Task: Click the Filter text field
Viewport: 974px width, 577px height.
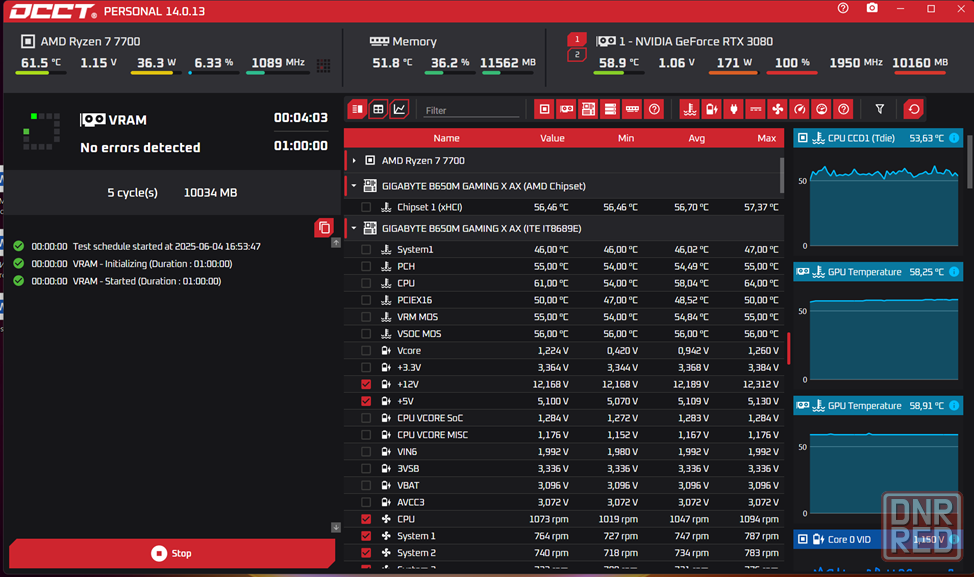Action: point(471,111)
